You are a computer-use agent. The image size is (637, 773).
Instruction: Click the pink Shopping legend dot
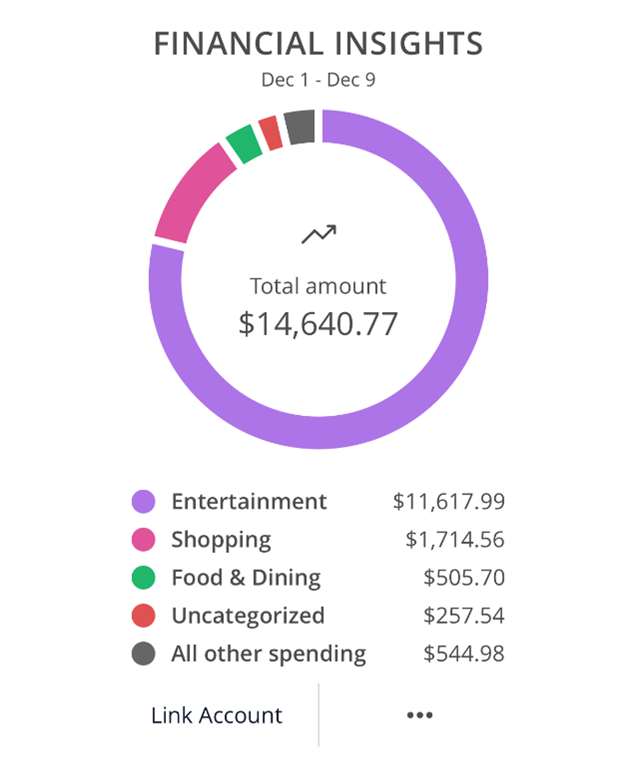coord(144,540)
